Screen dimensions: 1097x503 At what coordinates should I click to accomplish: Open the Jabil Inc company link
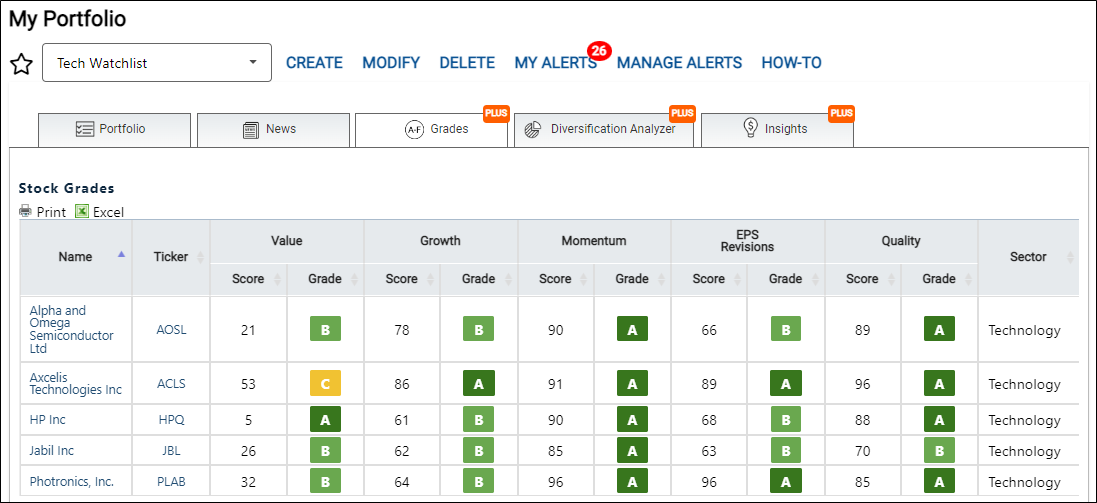(52, 451)
